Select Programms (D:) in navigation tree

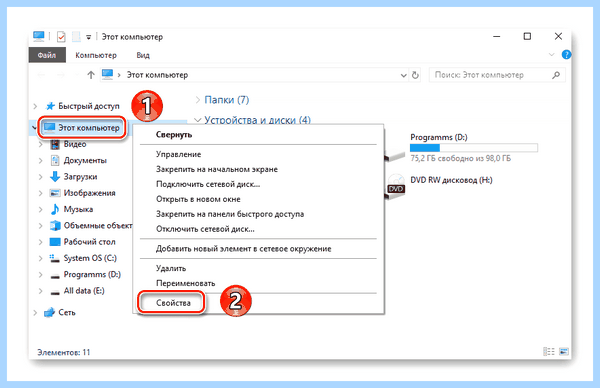(85, 274)
